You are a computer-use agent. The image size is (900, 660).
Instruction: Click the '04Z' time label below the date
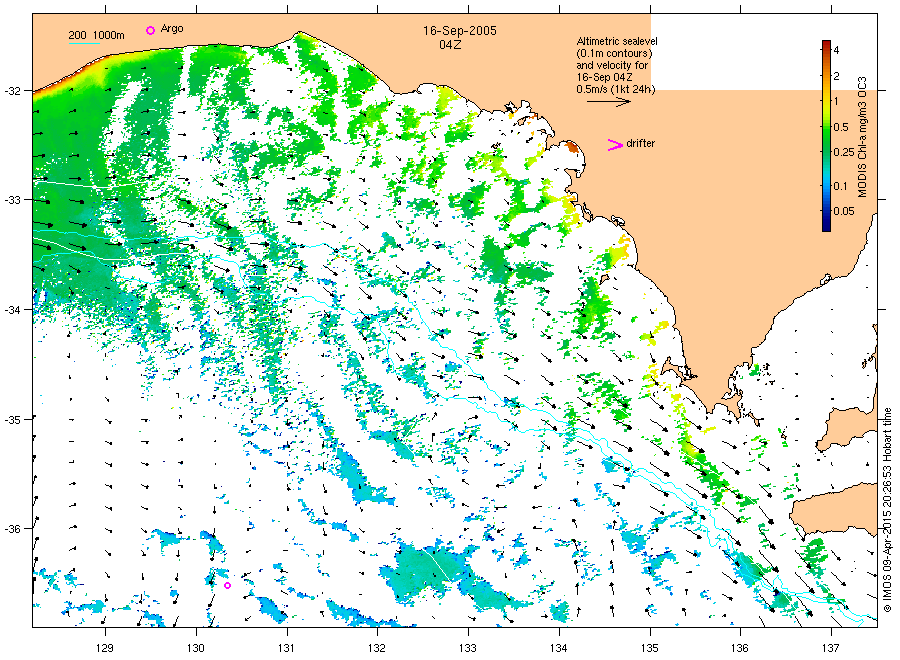coord(450,45)
